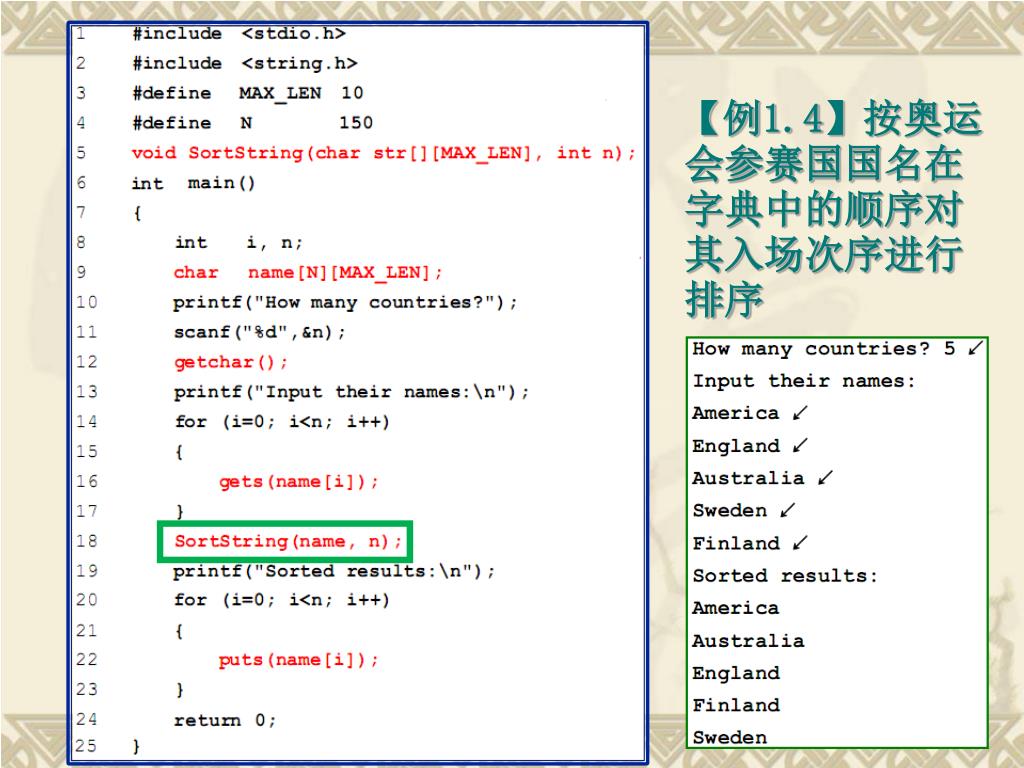The height and width of the screenshot is (768, 1024).
Task: Click the input 'Sweden' followed by return arrow
Action: [x=744, y=511]
